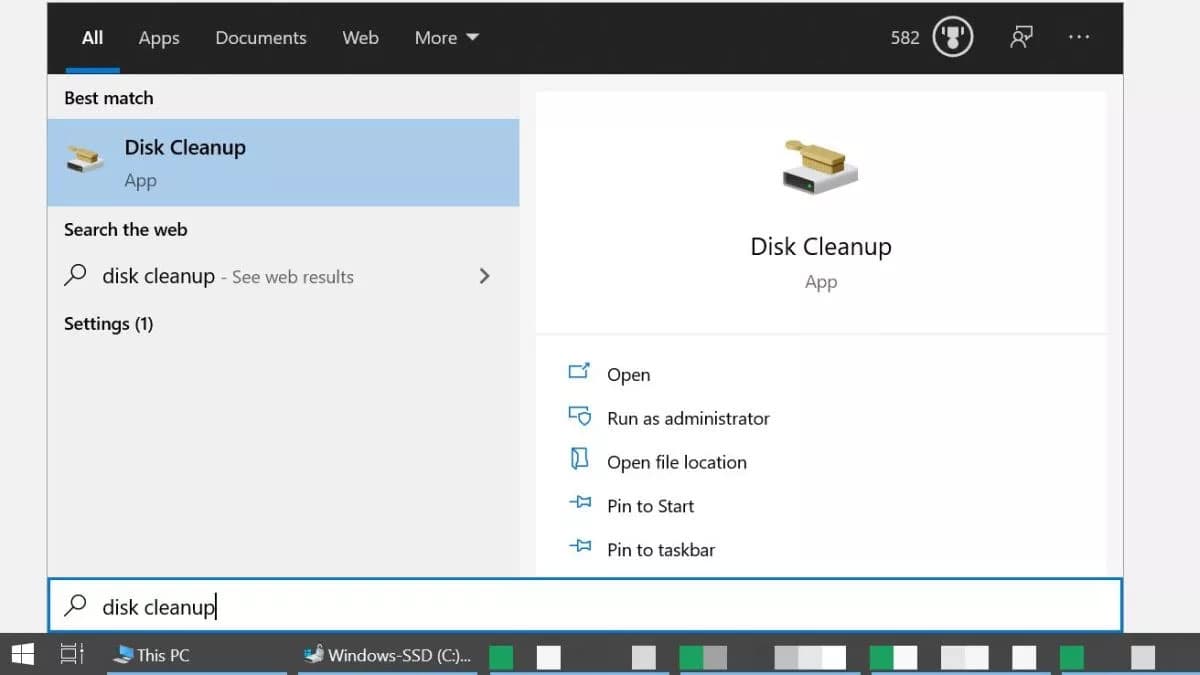
Task: Select the Apps filter tab
Action: click(158, 37)
